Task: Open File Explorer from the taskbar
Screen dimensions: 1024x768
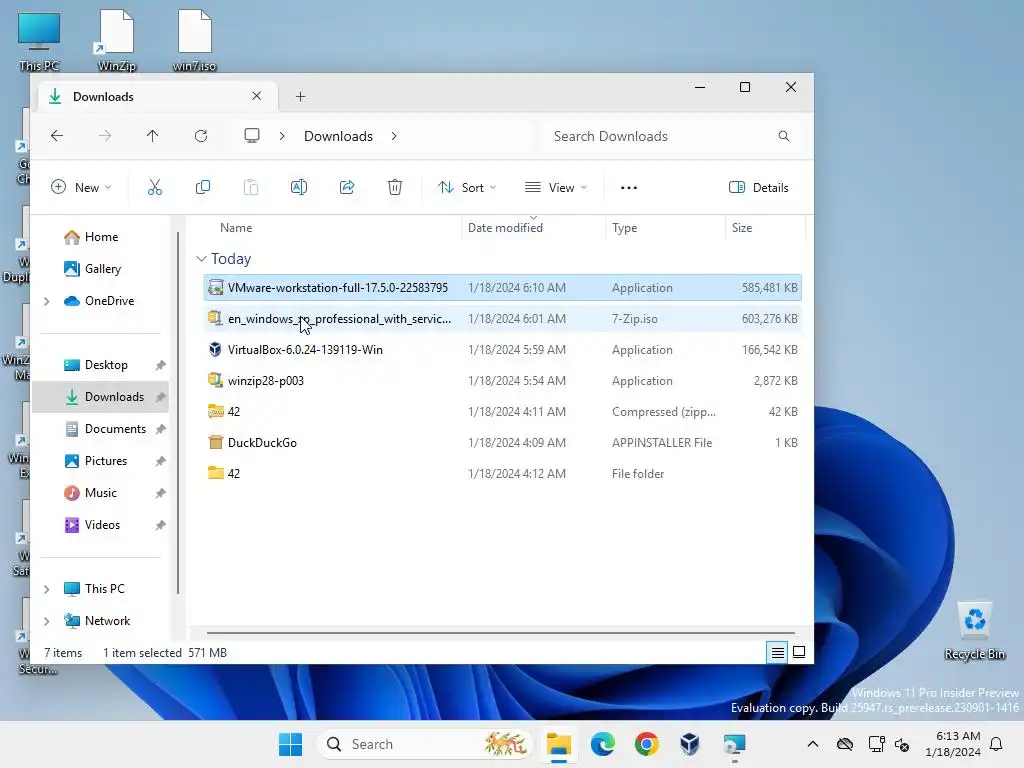Action: coord(558,744)
